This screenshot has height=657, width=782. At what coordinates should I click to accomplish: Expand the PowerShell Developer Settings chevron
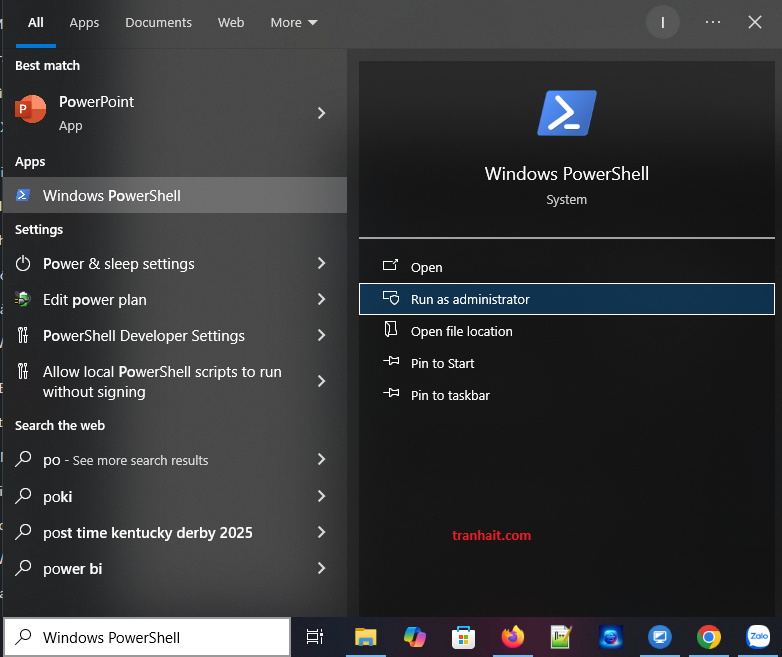coord(322,335)
